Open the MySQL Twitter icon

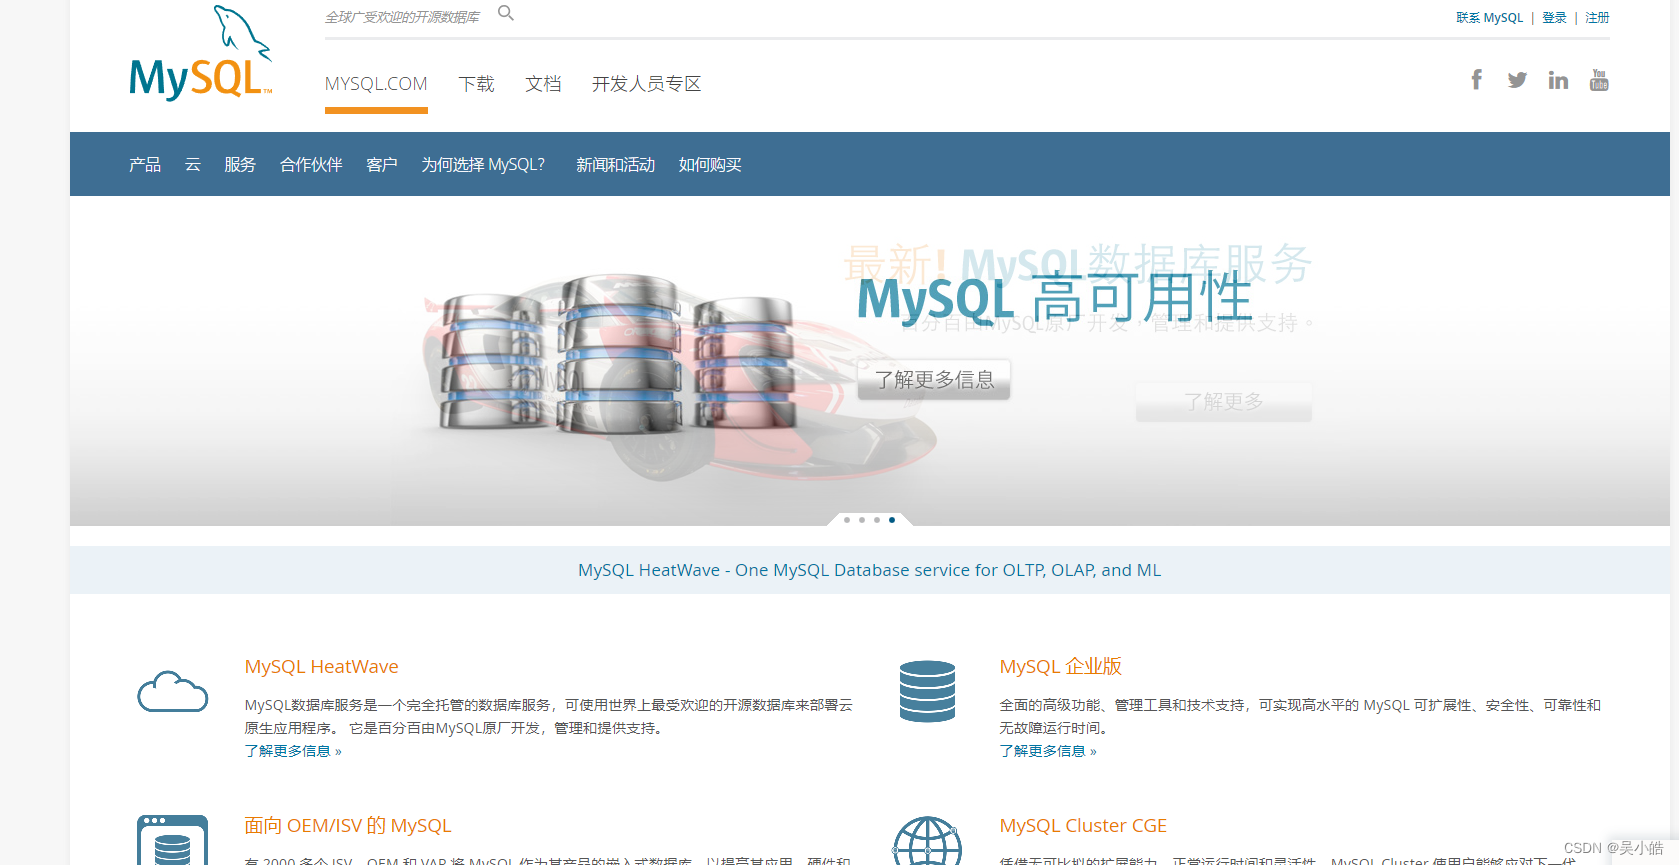point(1517,80)
